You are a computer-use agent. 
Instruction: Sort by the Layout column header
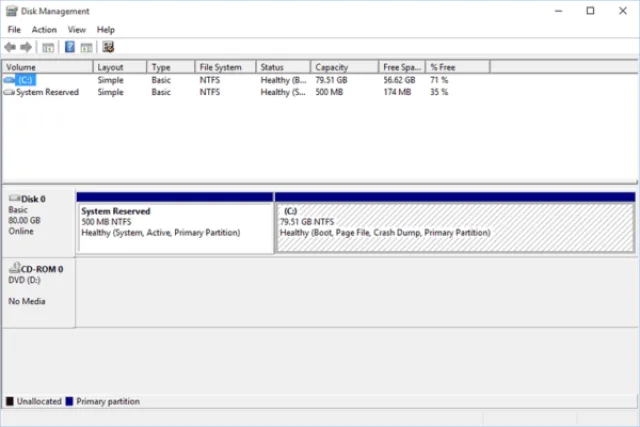coord(120,67)
